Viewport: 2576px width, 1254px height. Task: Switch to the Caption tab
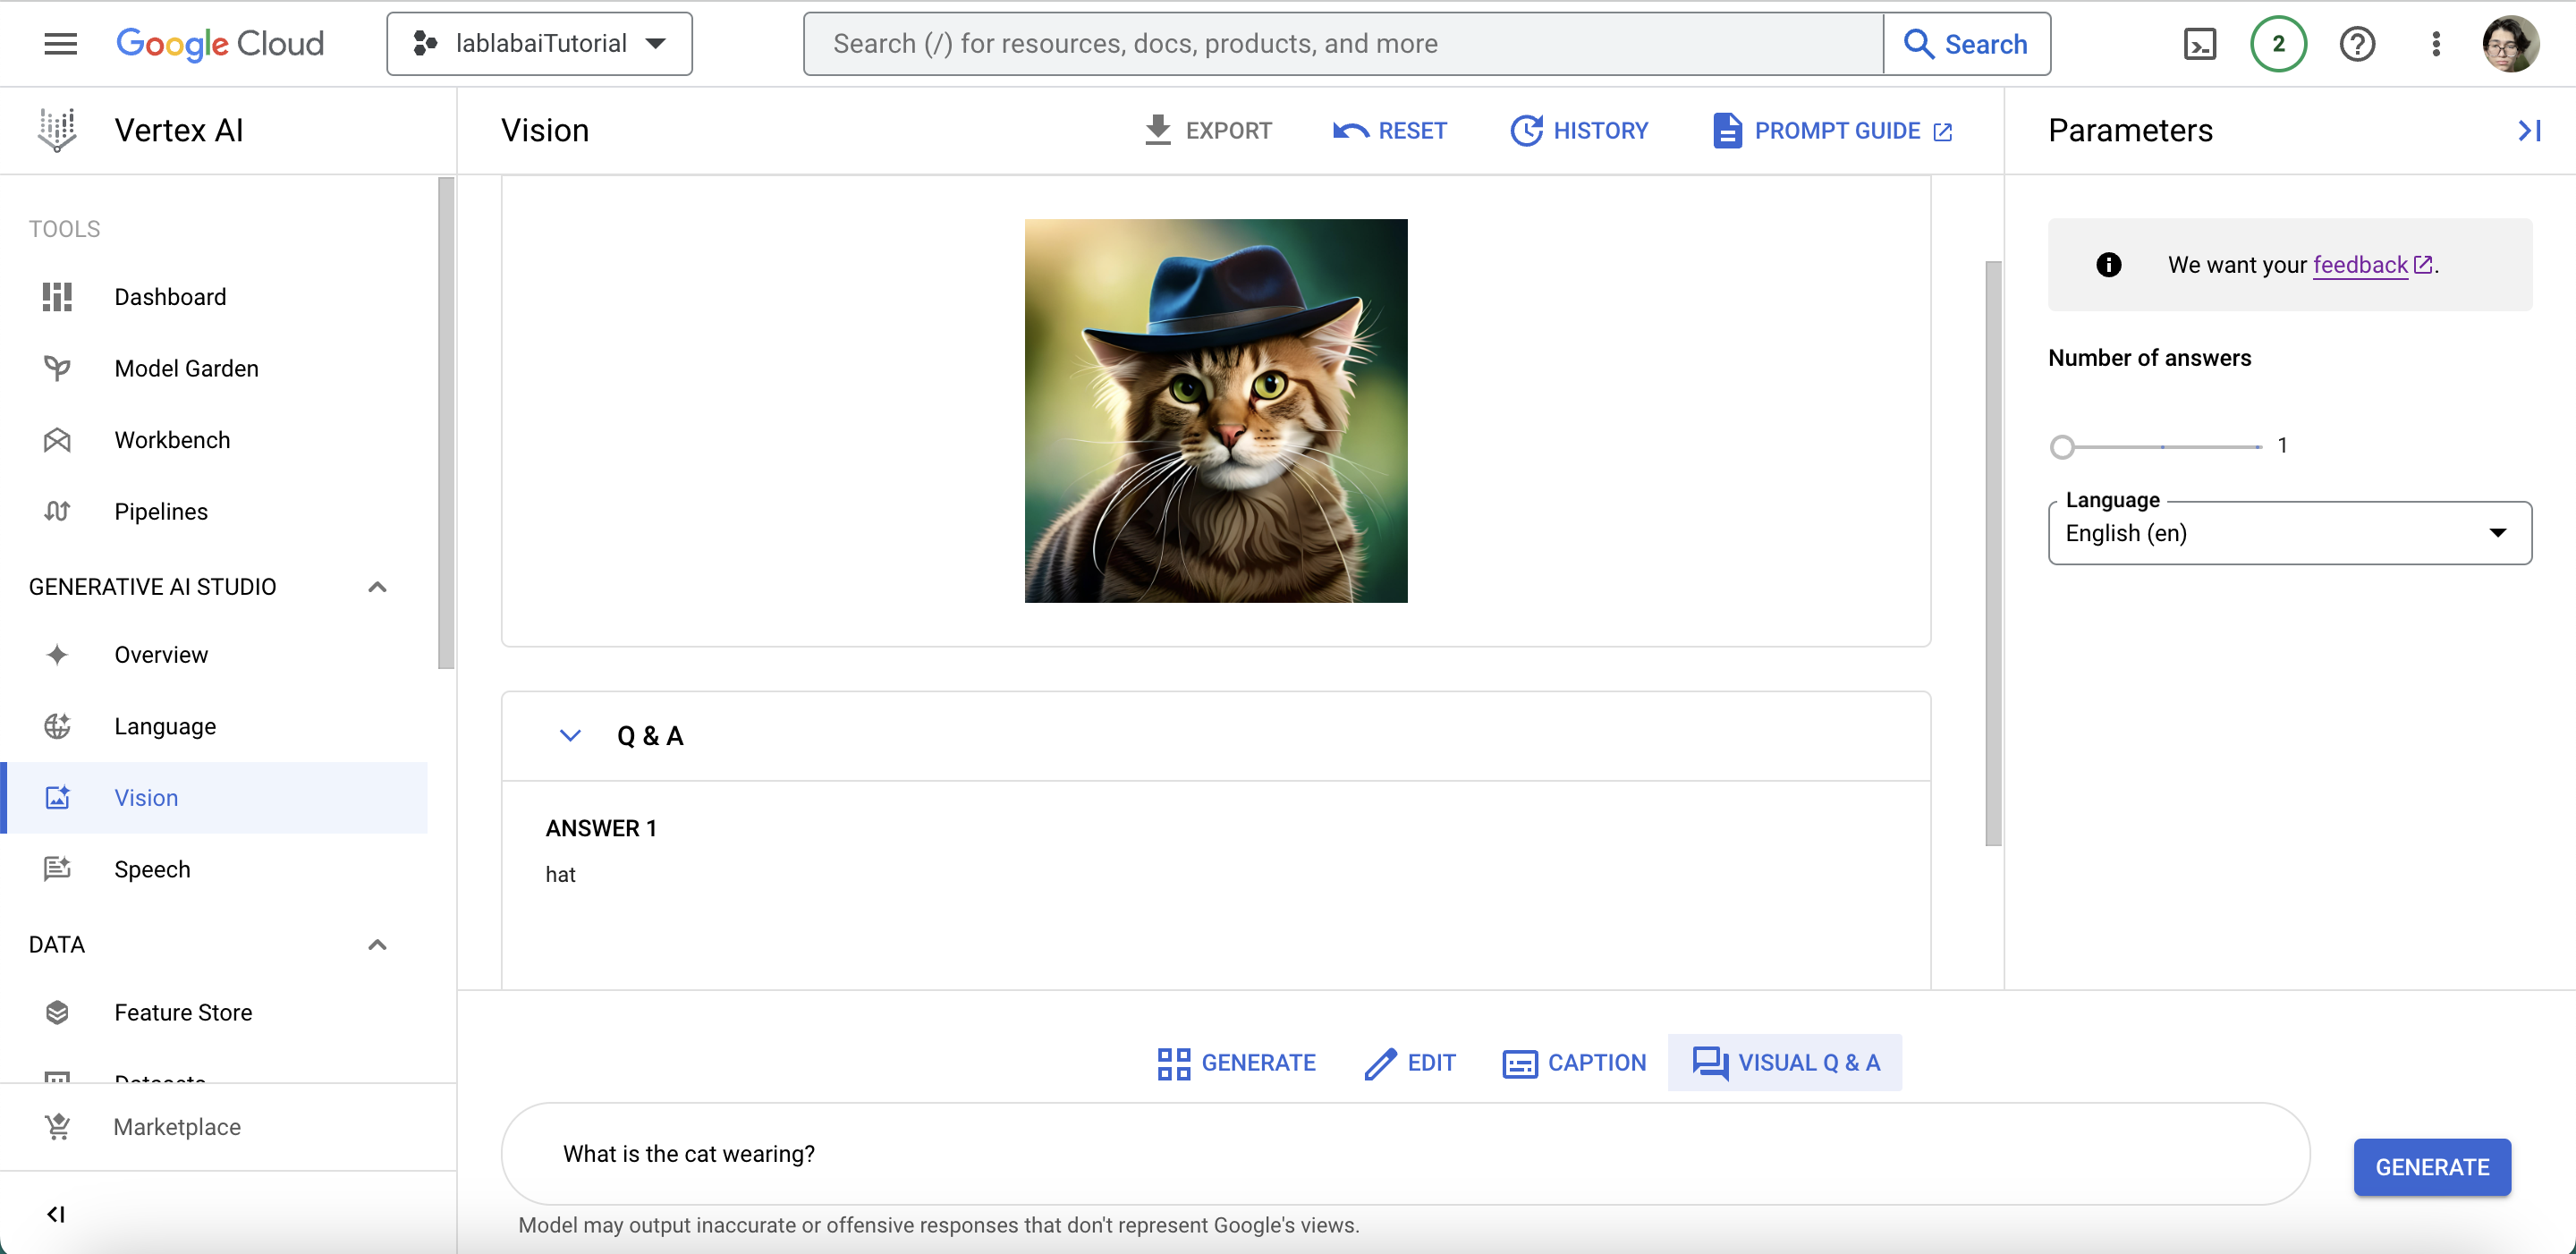coord(1574,1062)
